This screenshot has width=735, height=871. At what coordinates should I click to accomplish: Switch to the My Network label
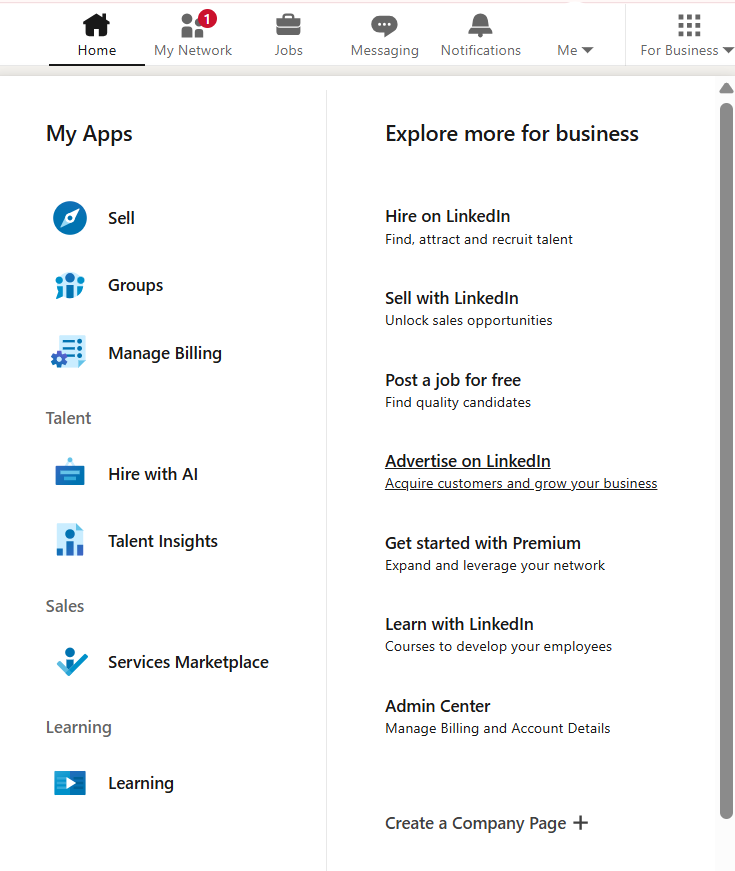pos(193,51)
